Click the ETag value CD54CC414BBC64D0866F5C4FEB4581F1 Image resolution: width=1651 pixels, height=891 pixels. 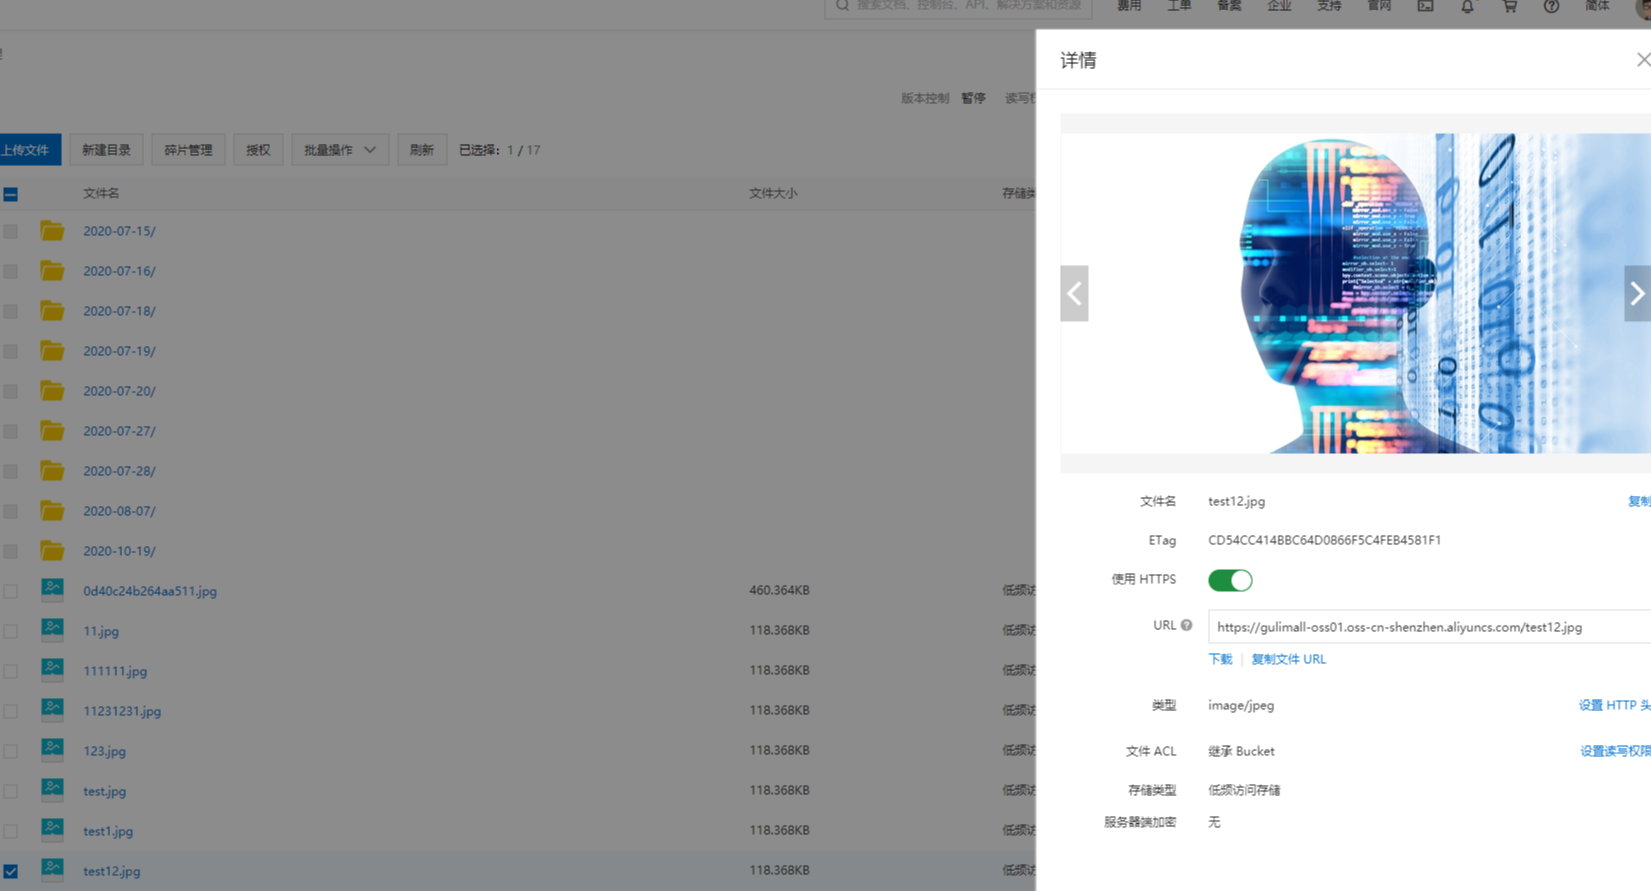pyautogui.click(x=1324, y=540)
